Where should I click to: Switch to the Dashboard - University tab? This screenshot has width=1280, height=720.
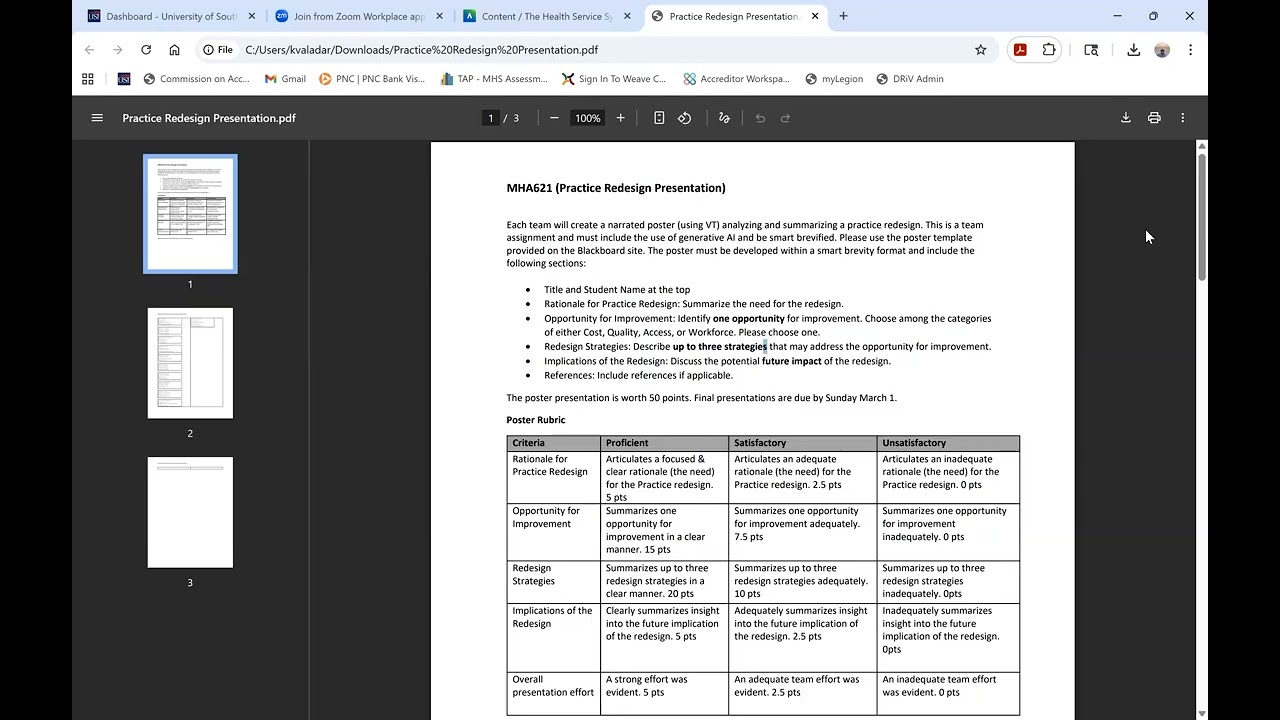point(172,16)
